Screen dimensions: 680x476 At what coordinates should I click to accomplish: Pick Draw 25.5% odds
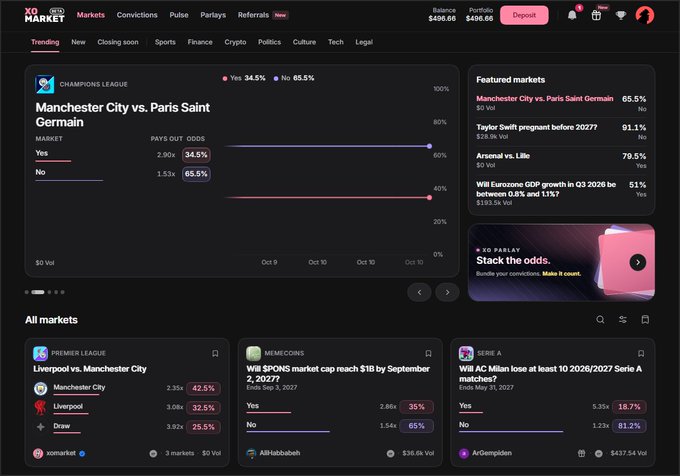click(x=203, y=427)
